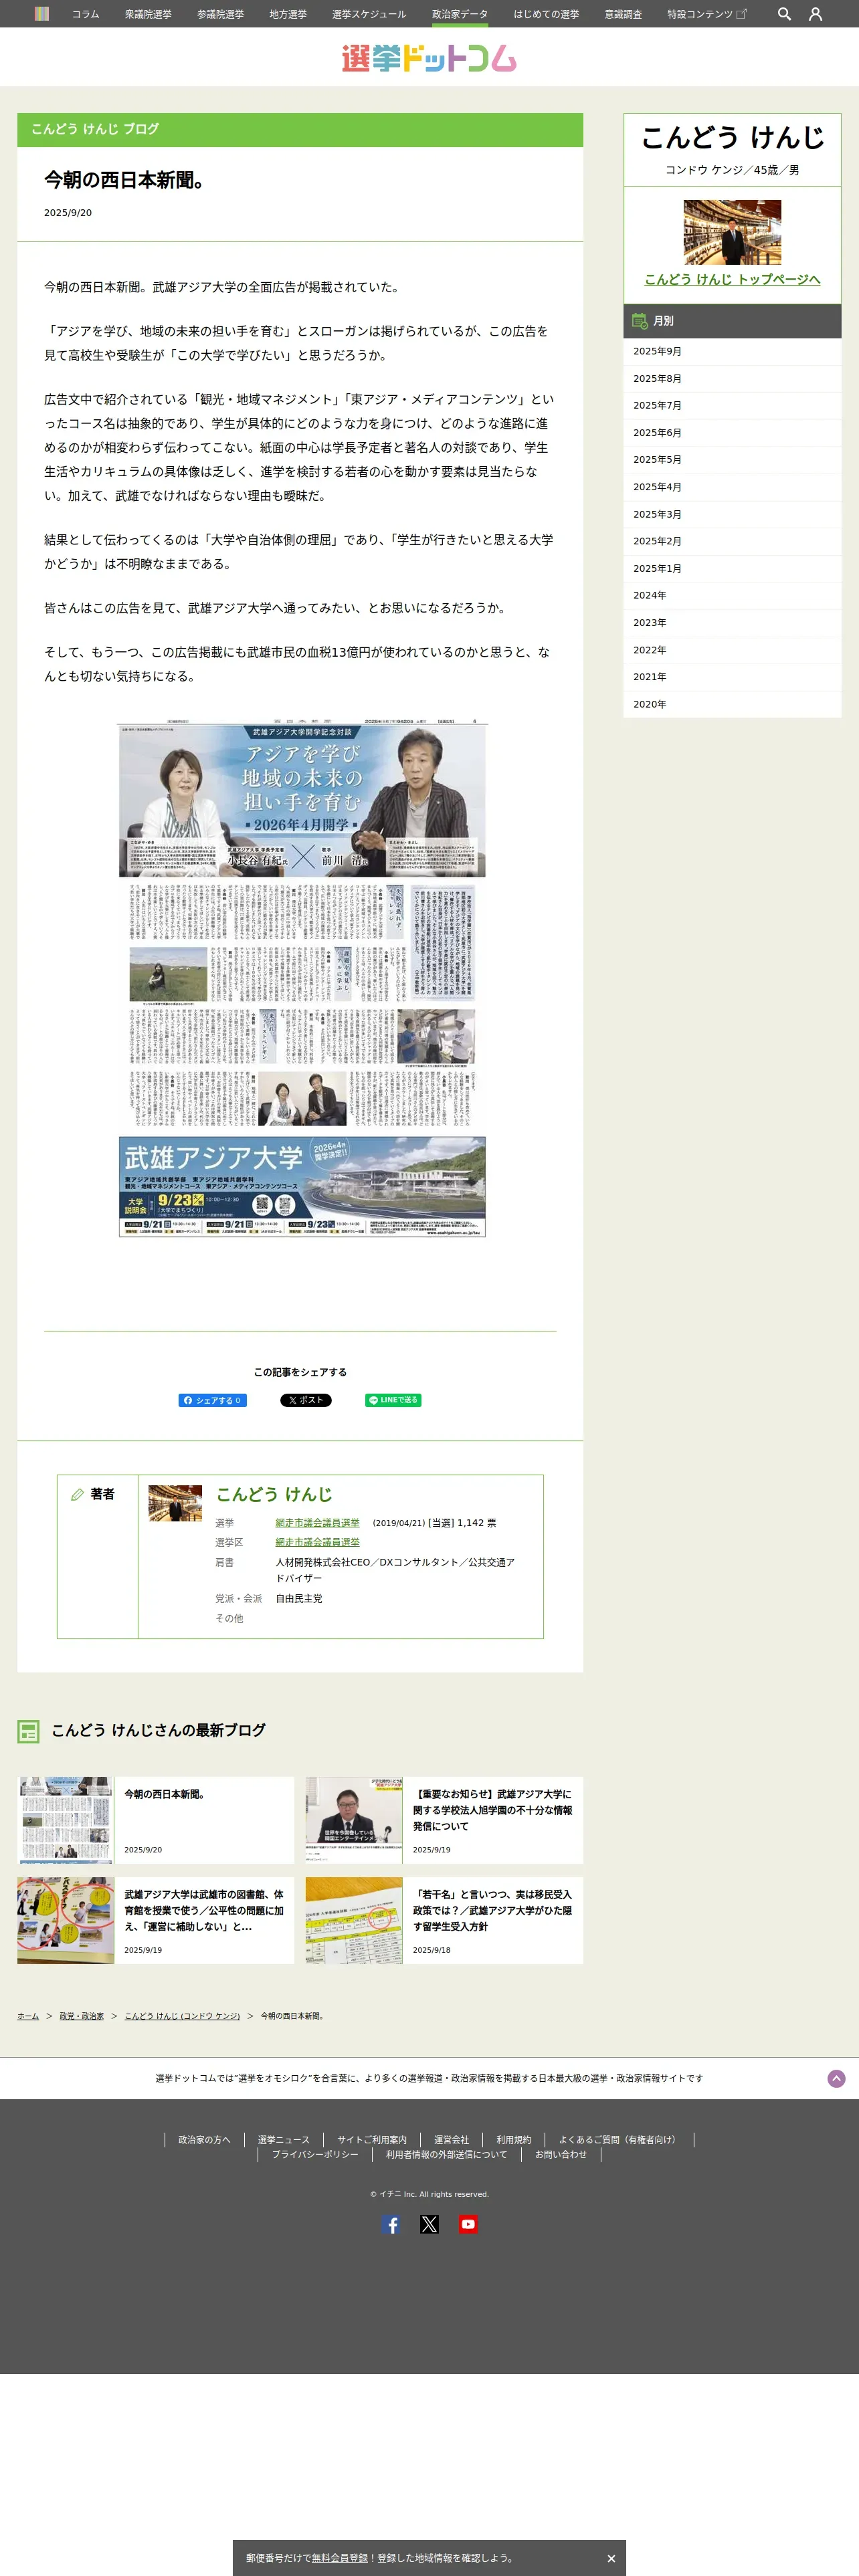Click author name こんどう けんじ in author box
This screenshot has width=859, height=2576.
pos(274,1494)
